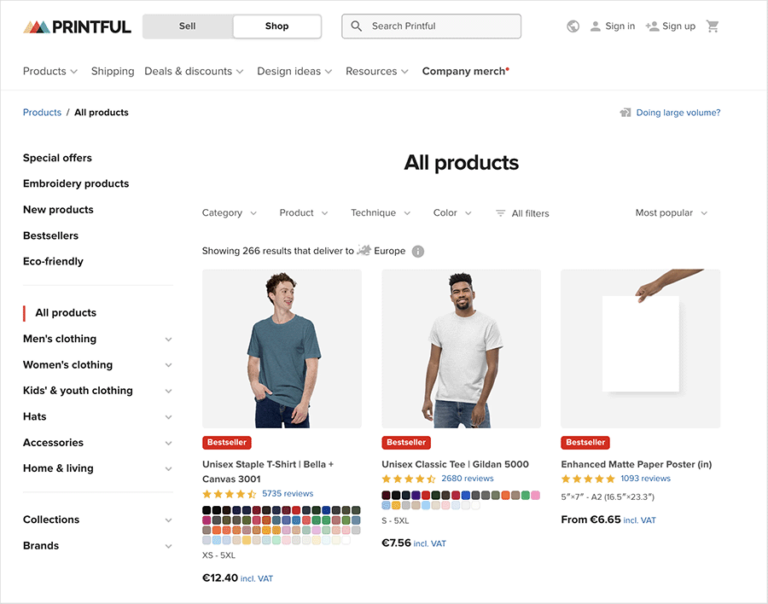768x604 pixels.
Task: Open the Design ideas menu
Action: click(295, 71)
